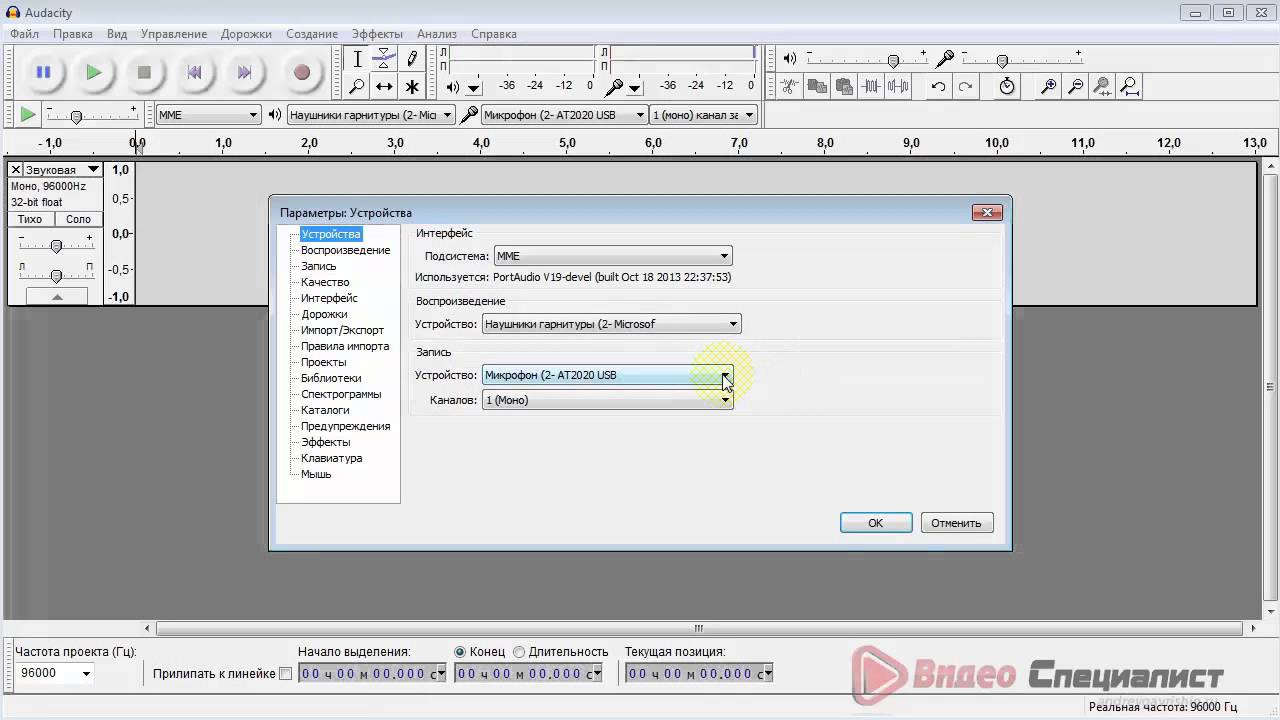The height and width of the screenshot is (720, 1280).
Task: Click the Zoom Out magnifier icon
Action: (1075, 86)
